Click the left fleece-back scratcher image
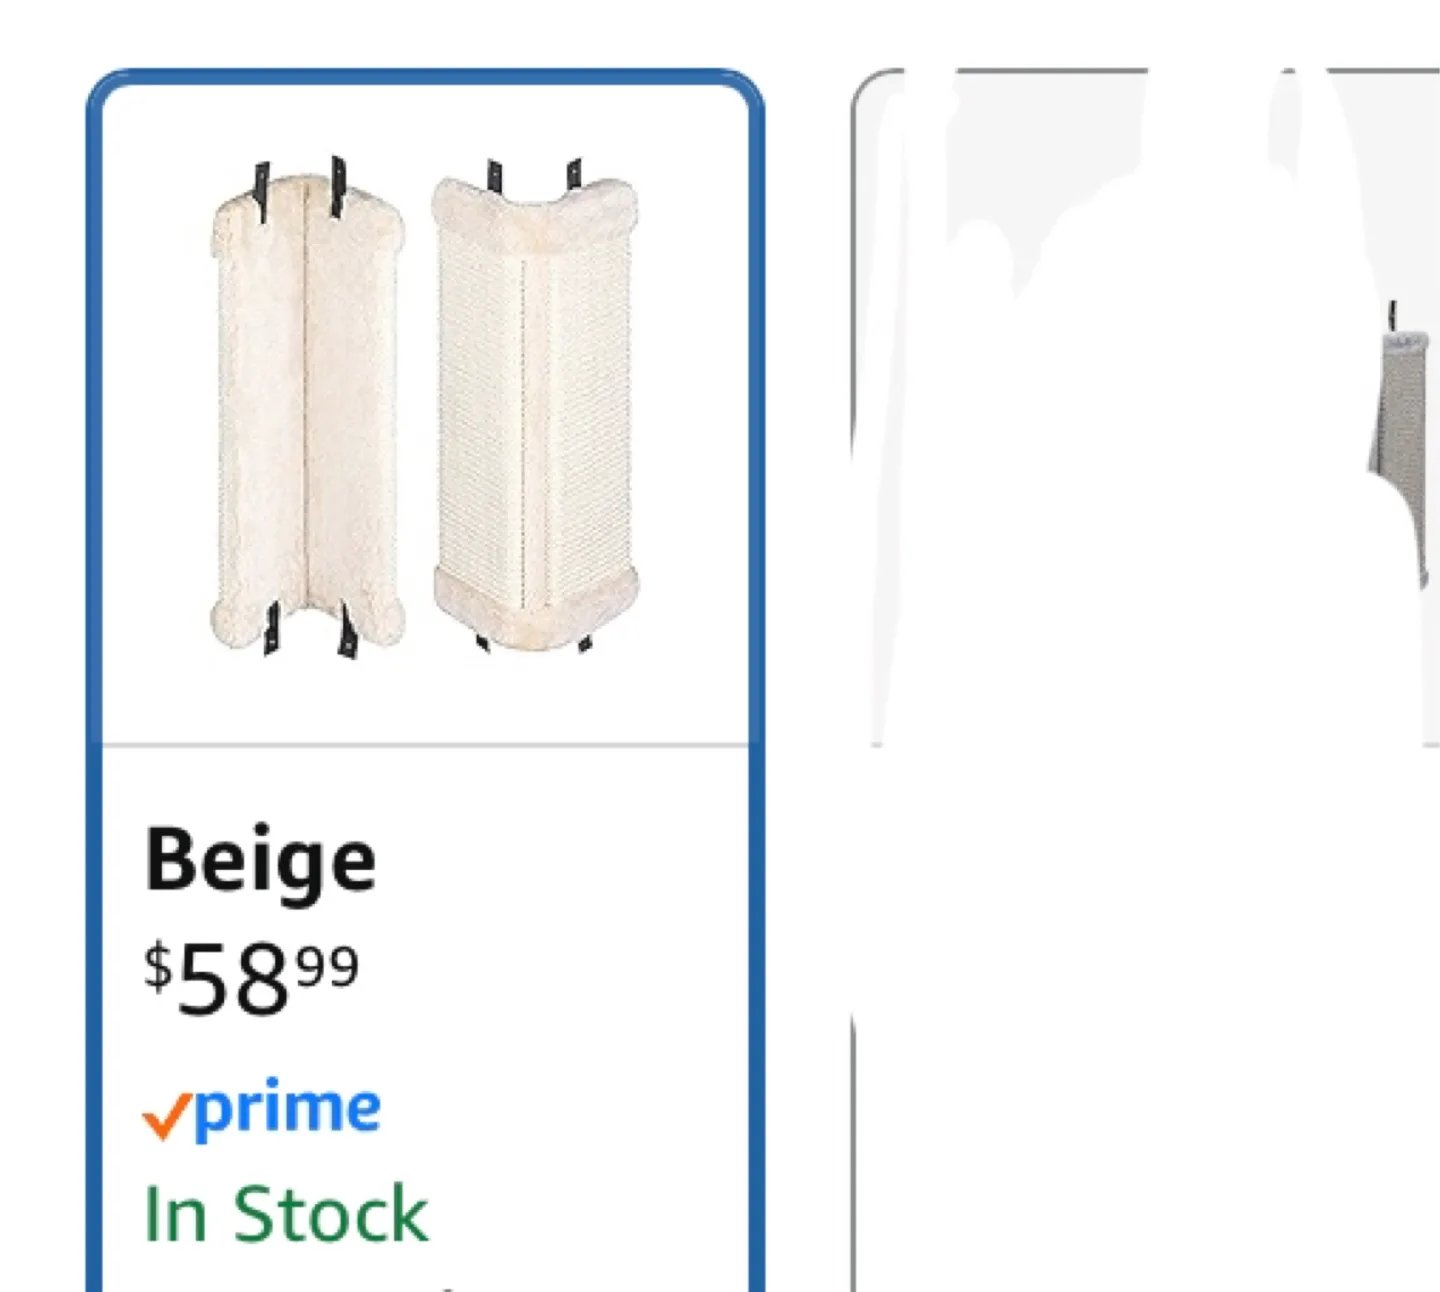Viewport: 1440px width, 1292px height. point(308,410)
